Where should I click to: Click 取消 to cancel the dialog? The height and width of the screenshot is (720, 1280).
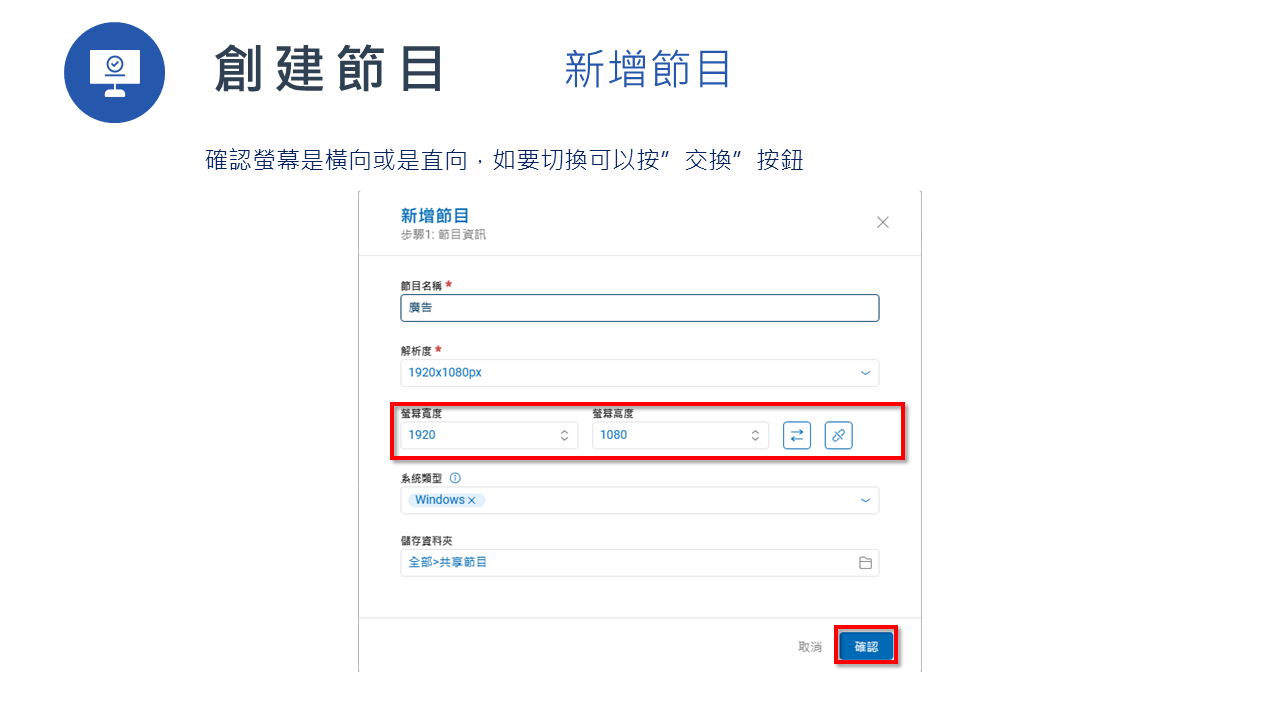pyautogui.click(x=810, y=646)
